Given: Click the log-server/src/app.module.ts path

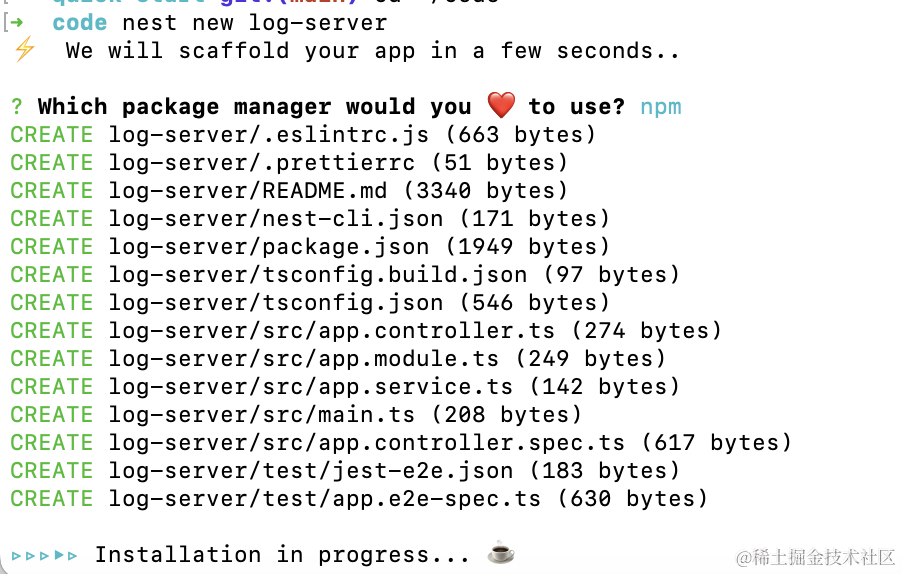Looking at the screenshot, I should 305,358.
